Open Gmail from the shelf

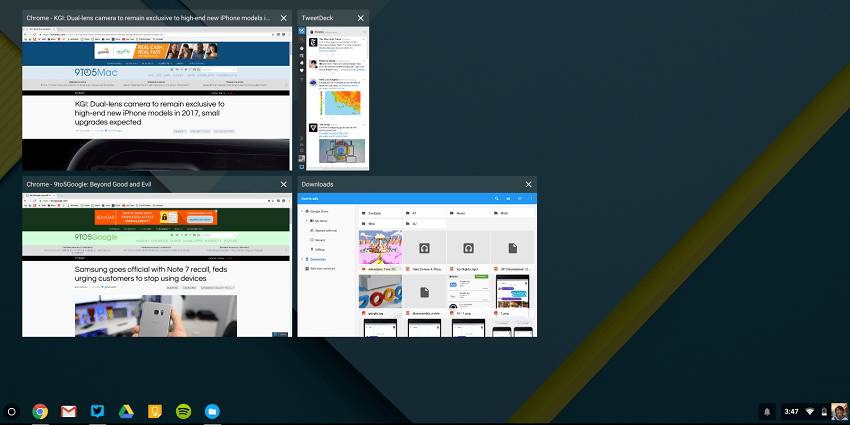coord(69,412)
